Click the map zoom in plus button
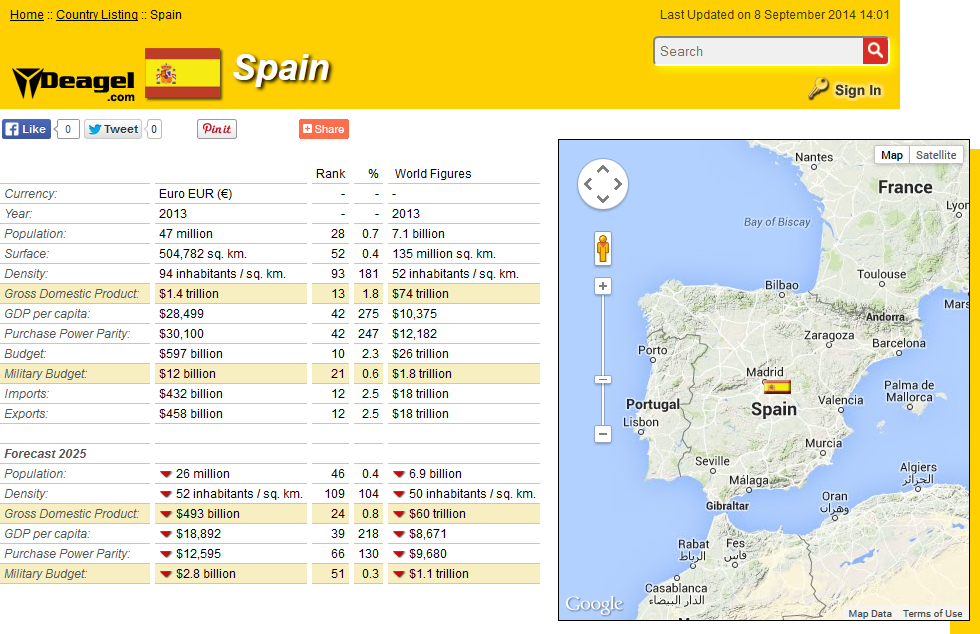Viewport: 980px width, 634px height. pos(603,286)
